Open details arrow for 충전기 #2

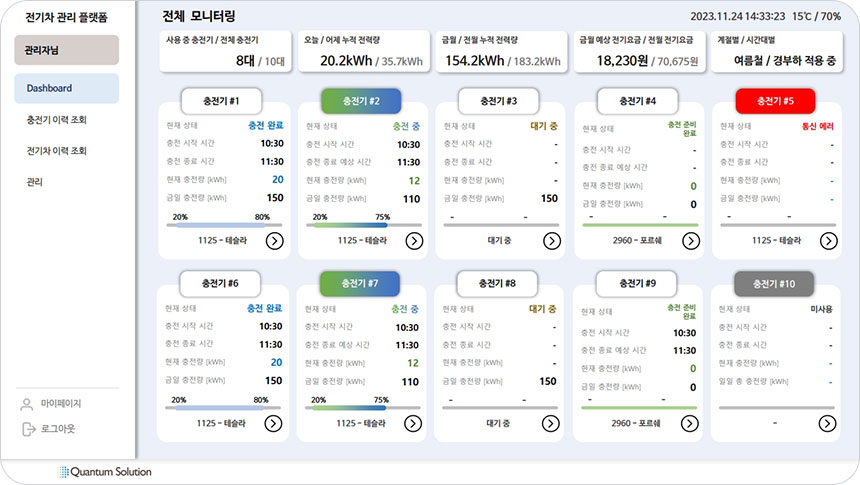[x=414, y=240]
